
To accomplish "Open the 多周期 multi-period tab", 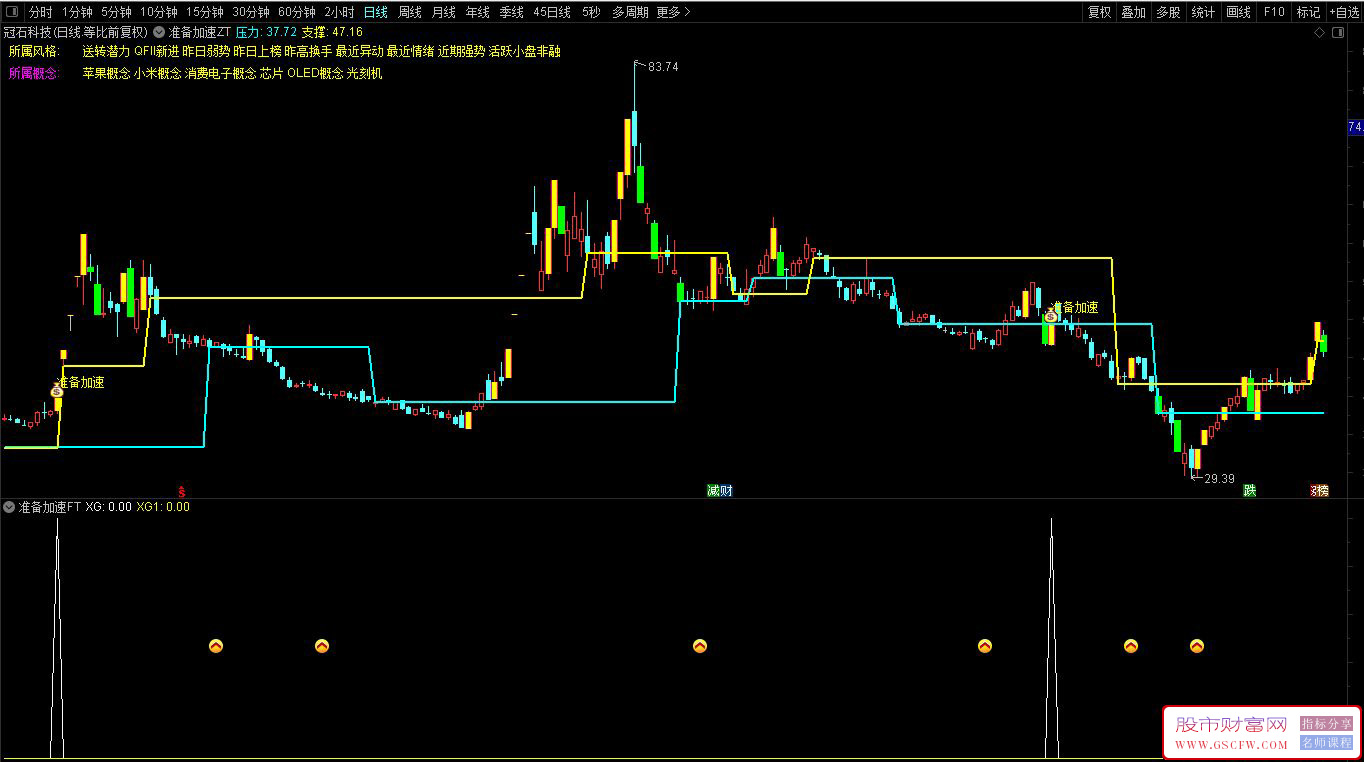I will 630,12.
